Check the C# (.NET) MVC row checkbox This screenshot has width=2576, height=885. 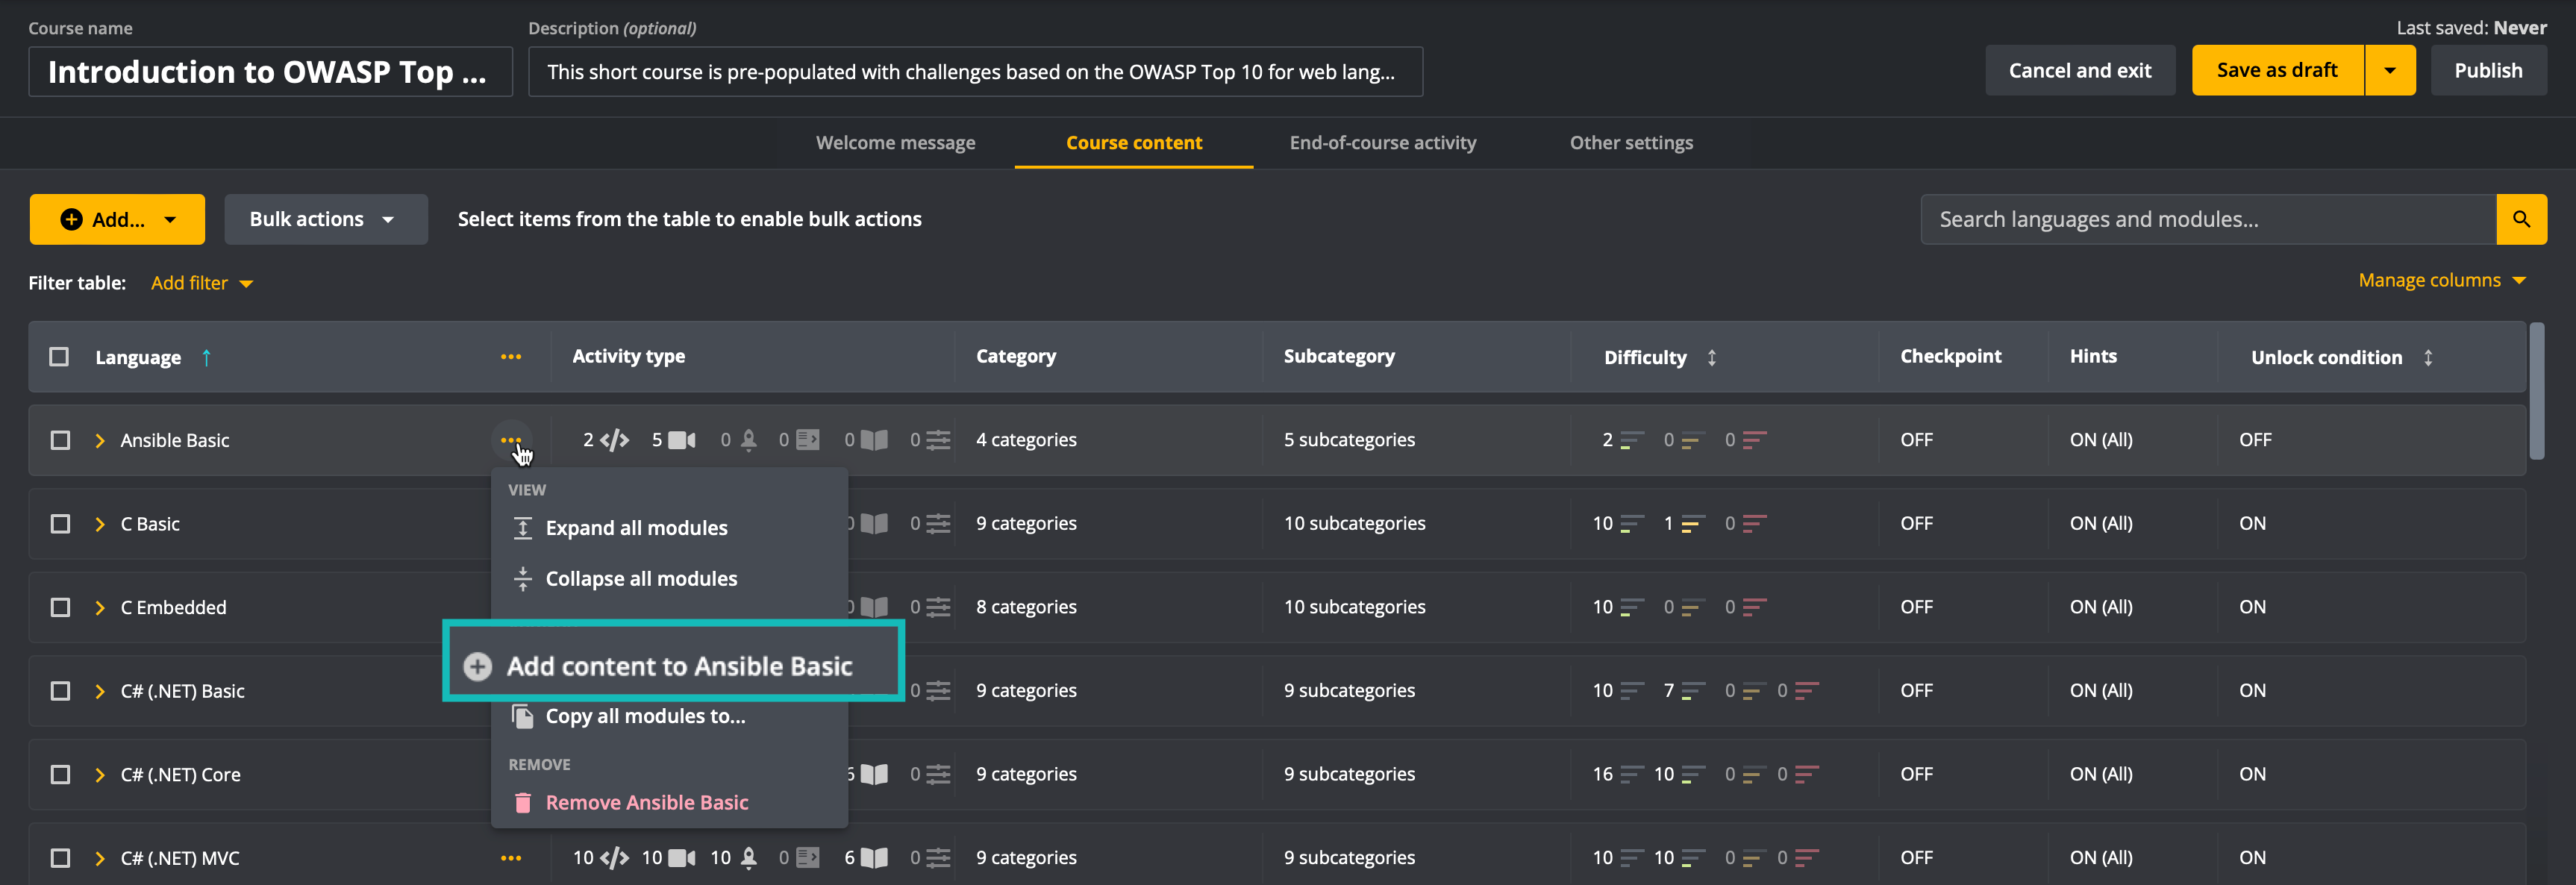(60, 858)
